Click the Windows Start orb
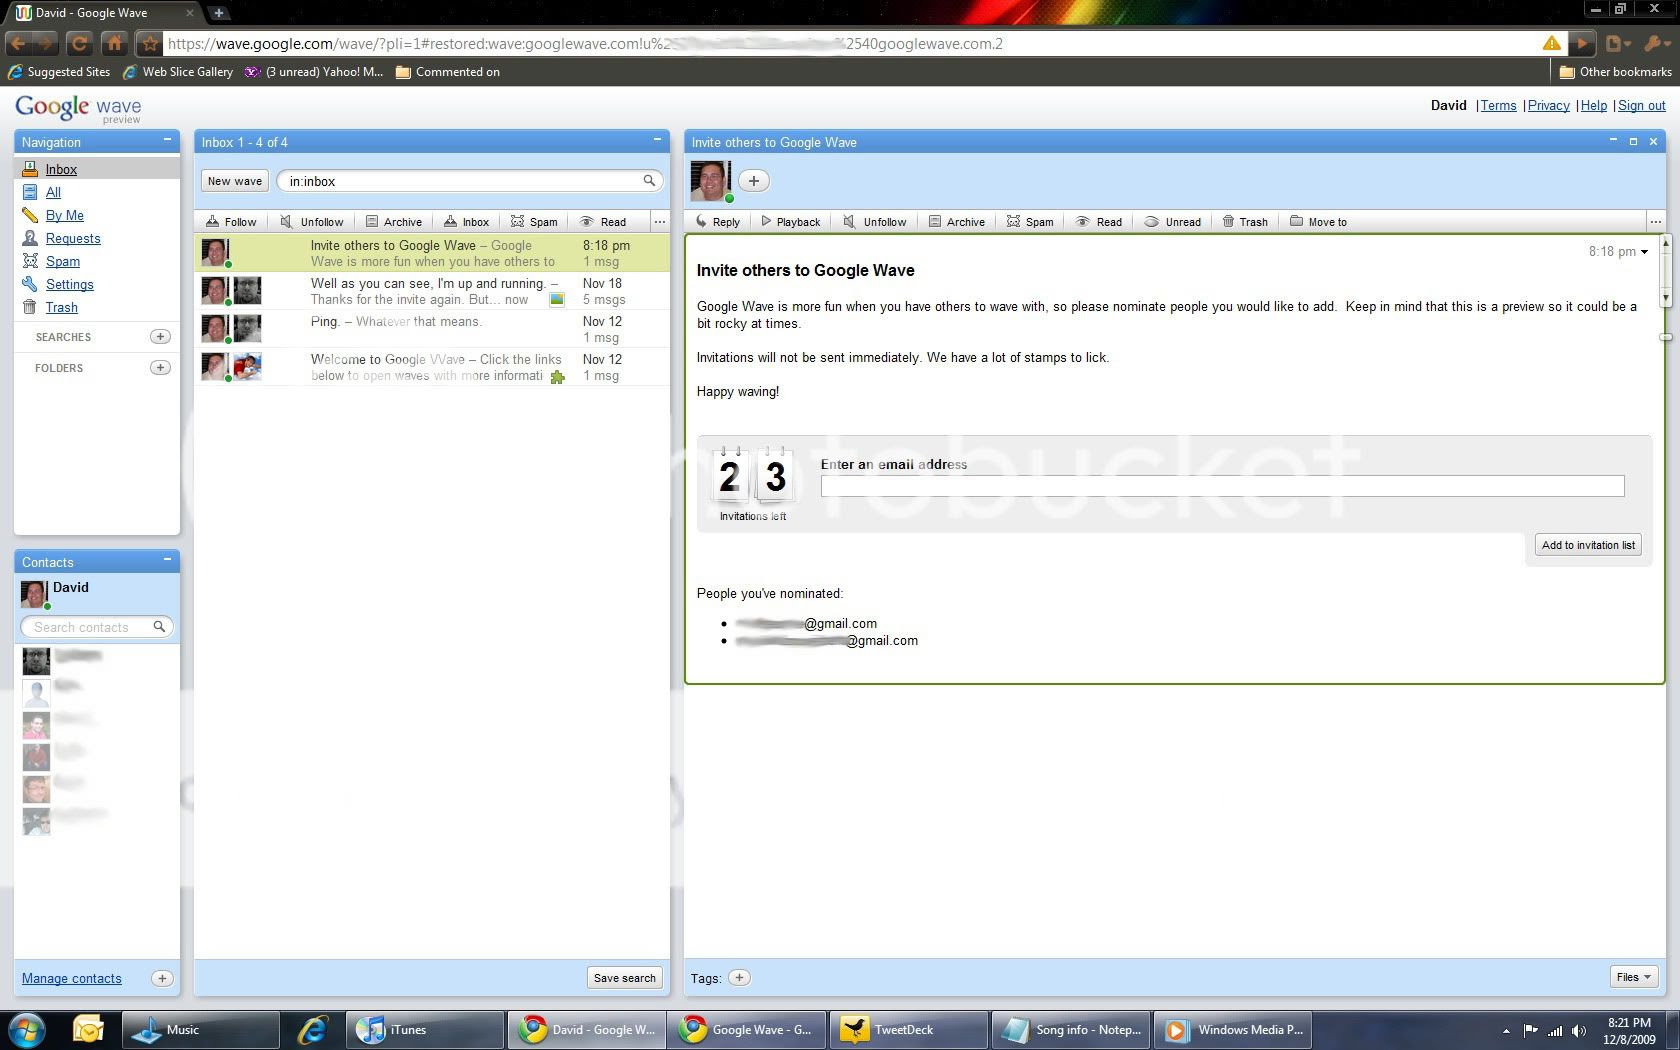Viewport: 1680px width, 1050px height. [x=27, y=1030]
